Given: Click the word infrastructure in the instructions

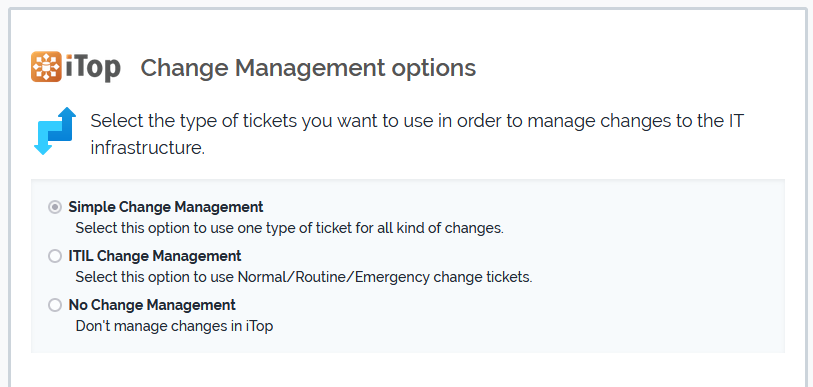Looking at the screenshot, I should [148, 148].
